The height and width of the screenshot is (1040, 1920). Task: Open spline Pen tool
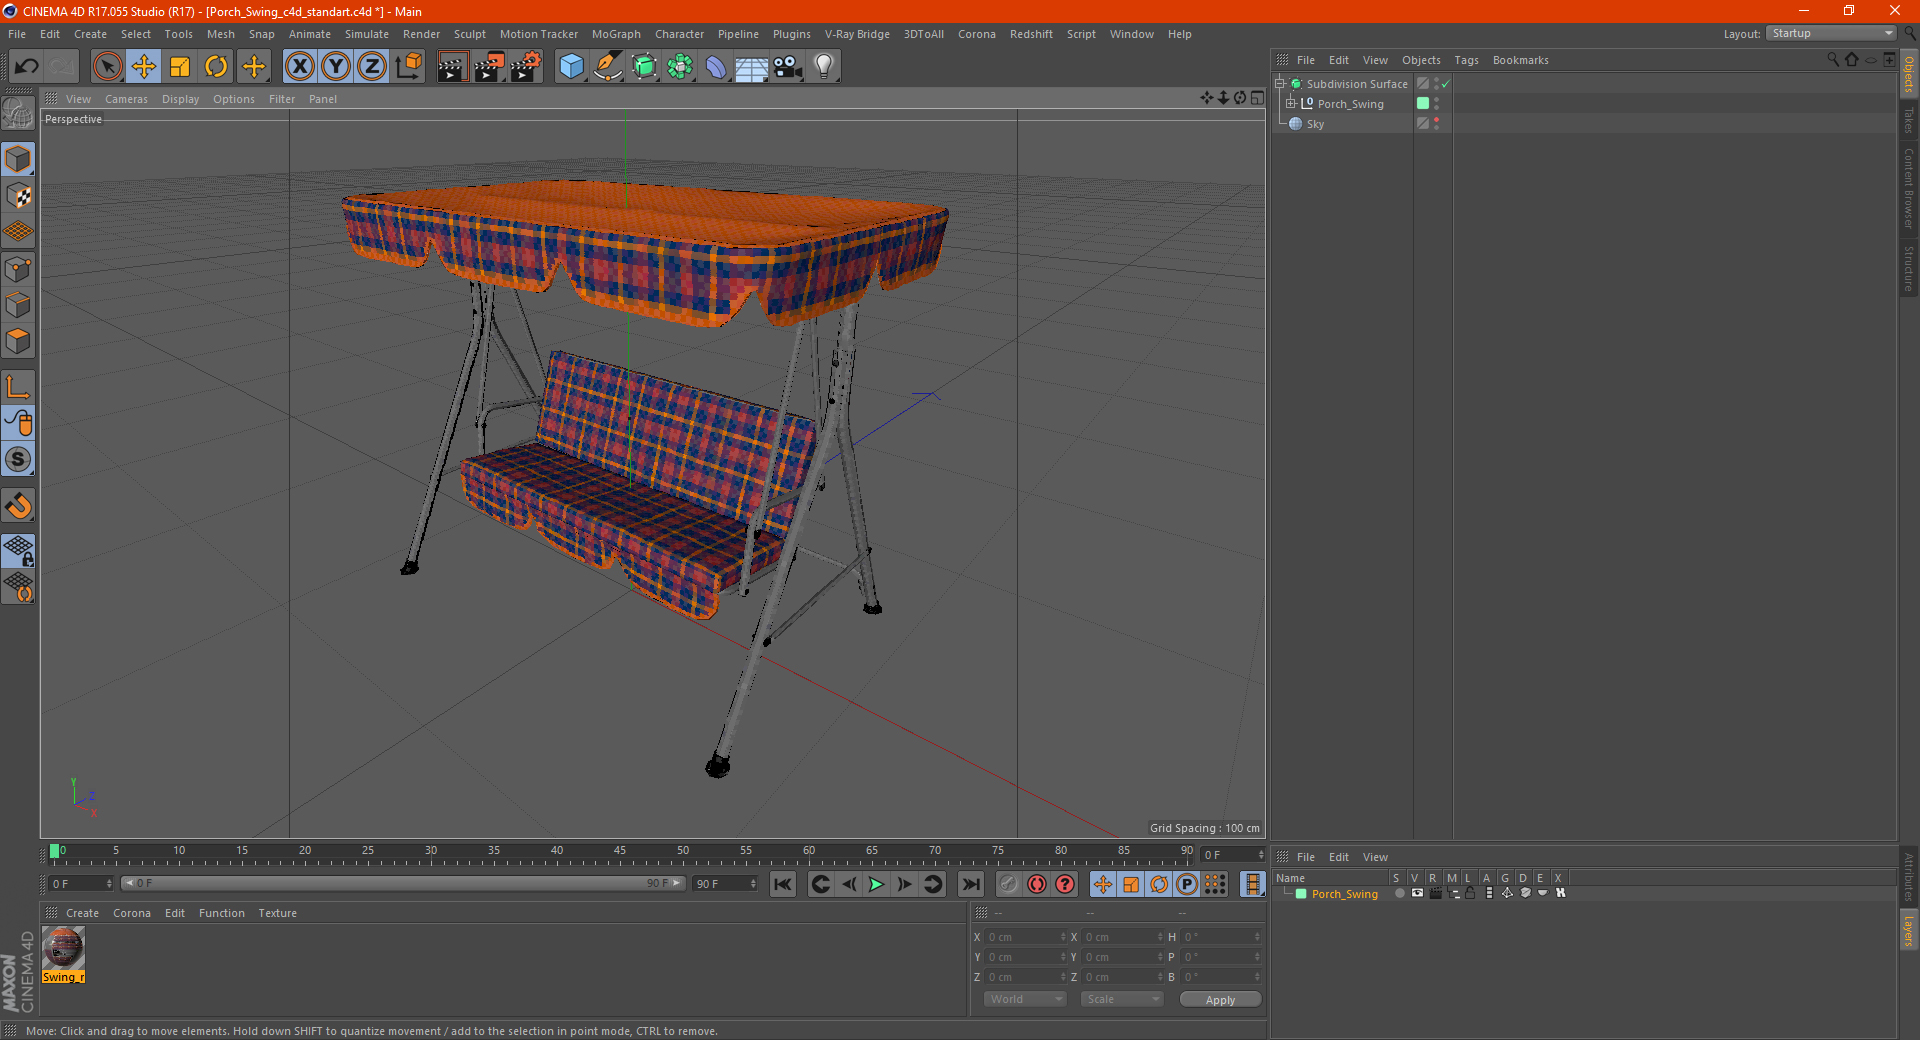coord(608,67)
